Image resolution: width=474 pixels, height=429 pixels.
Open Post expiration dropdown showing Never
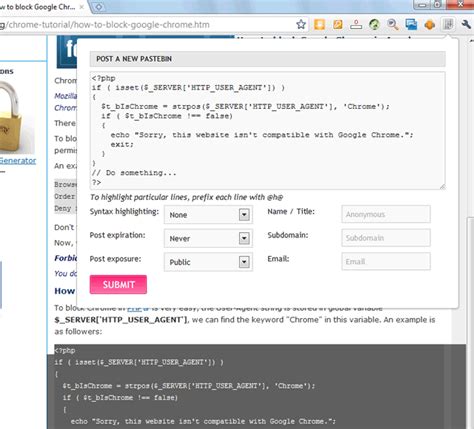(x=208, y=238)
